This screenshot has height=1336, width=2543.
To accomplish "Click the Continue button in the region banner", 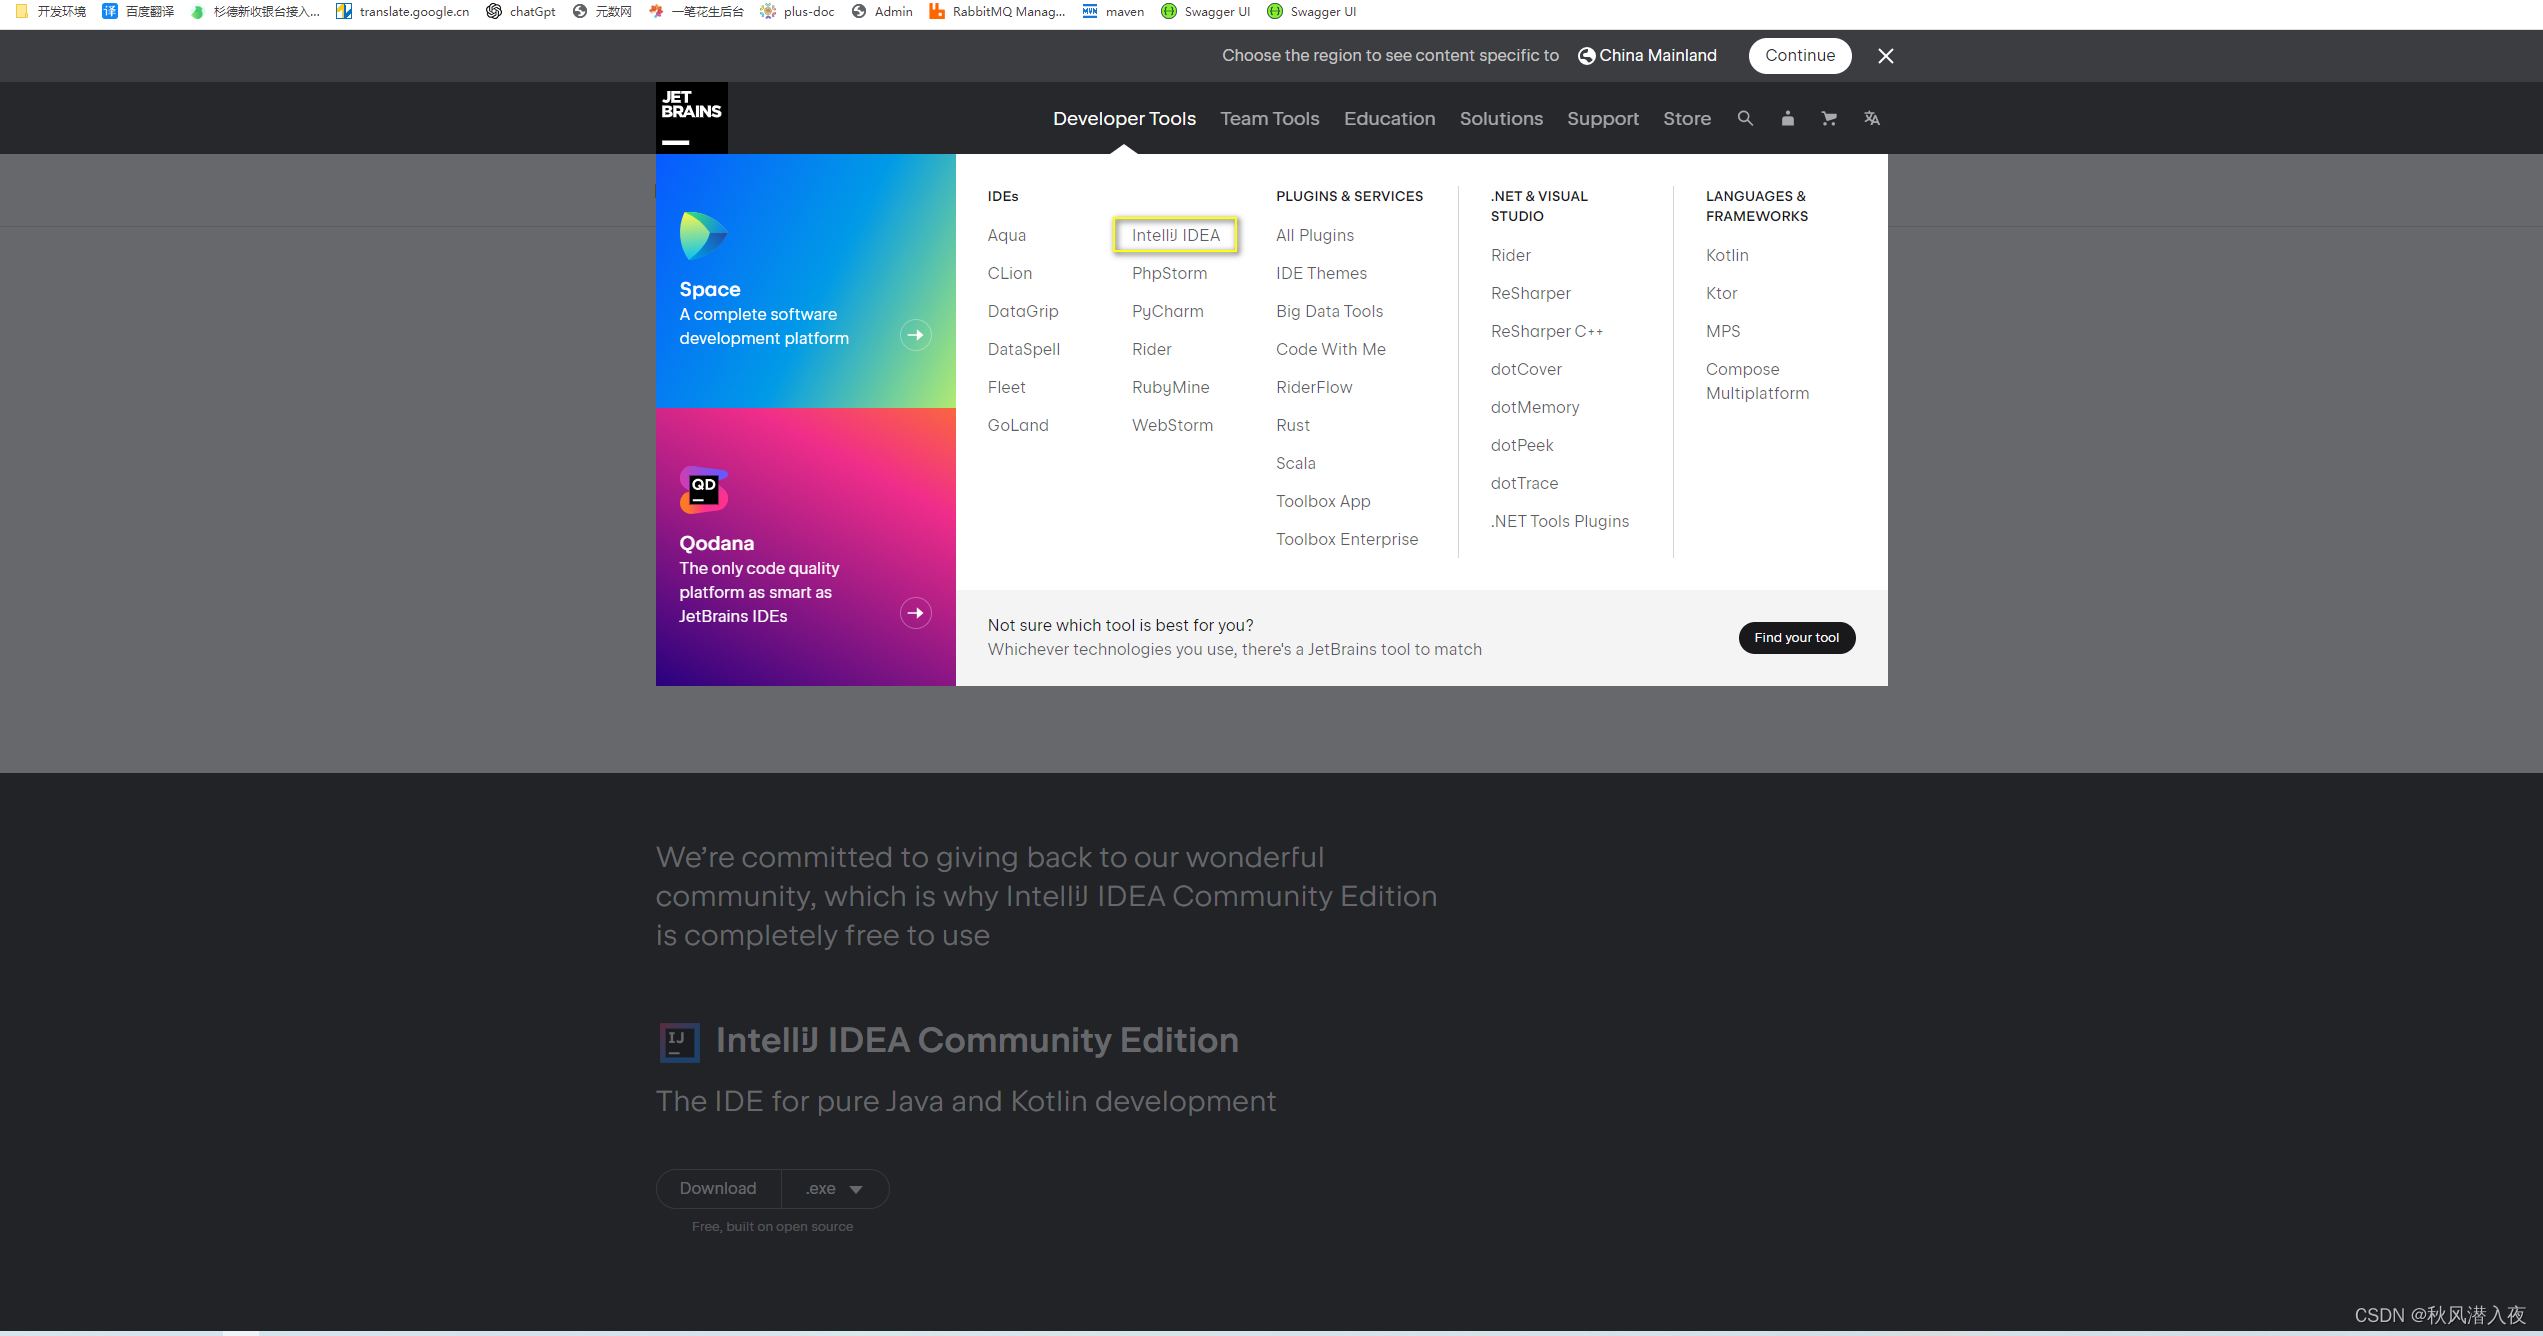I will (x=1799, y=55).
